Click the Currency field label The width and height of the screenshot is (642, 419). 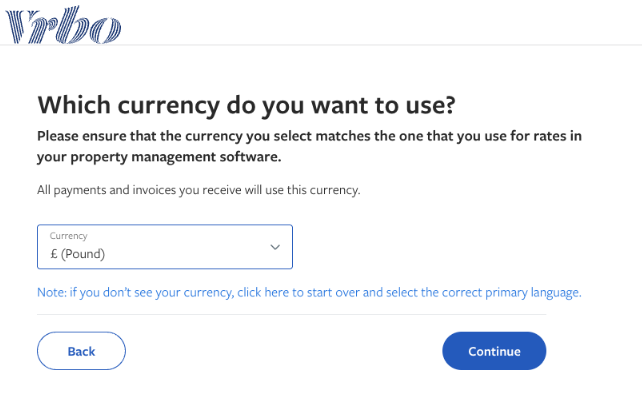pos(68,236)
